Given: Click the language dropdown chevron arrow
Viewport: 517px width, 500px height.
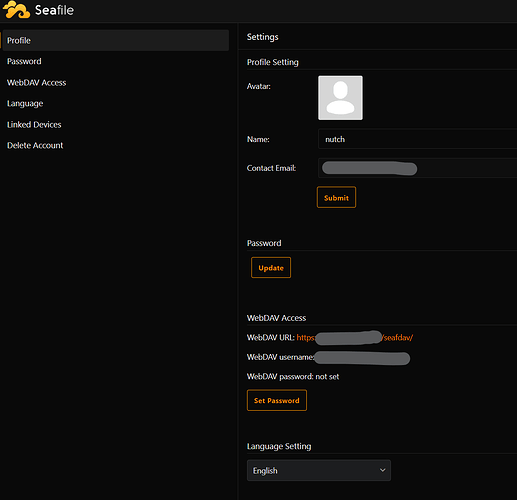Looking at the screenshot, I should pyautogui.click(x=382, y=470).
